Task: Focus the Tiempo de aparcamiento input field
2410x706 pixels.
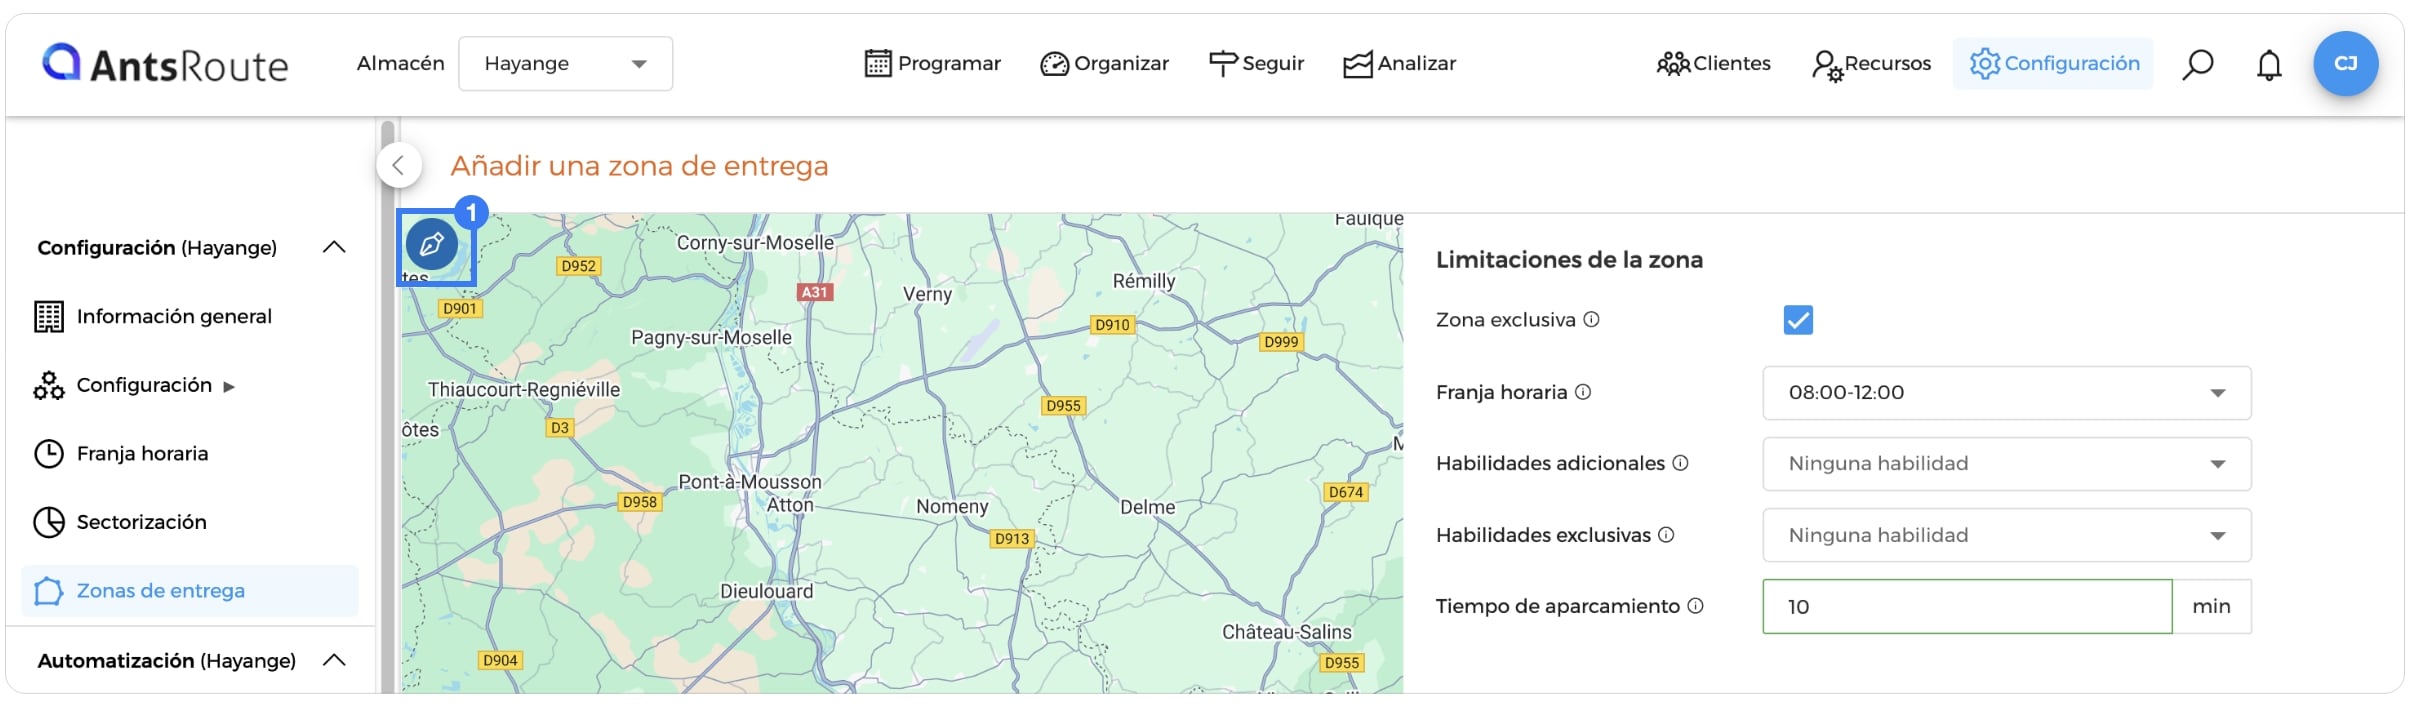Action: coord(1967,606)
